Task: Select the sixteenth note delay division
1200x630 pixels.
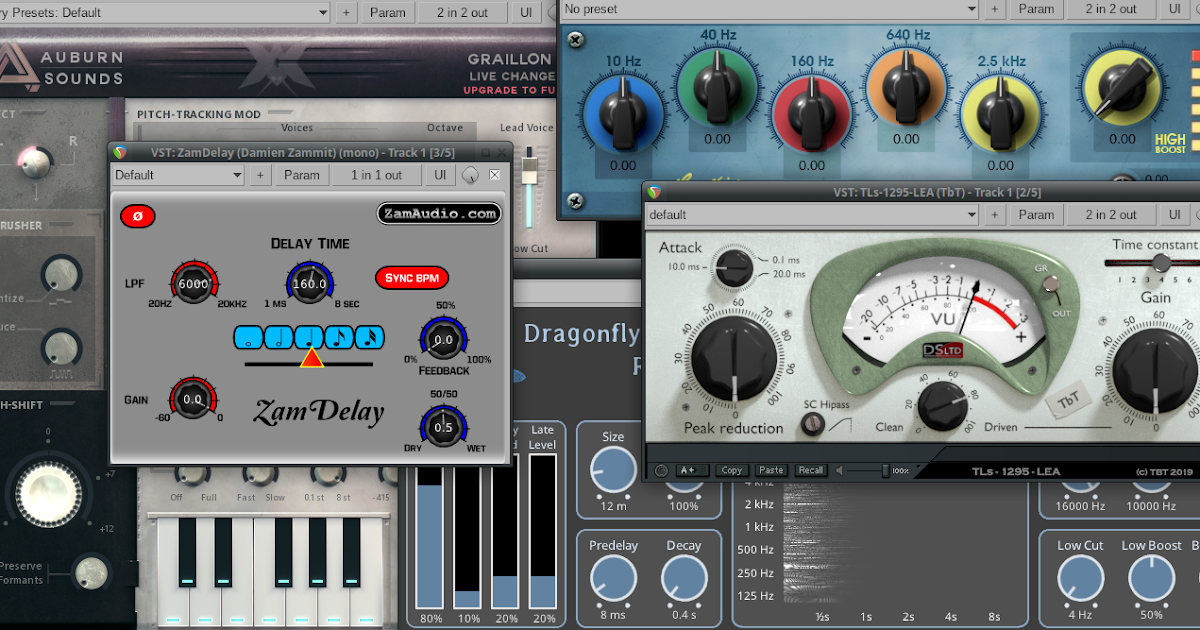Action: coord(370,338)
